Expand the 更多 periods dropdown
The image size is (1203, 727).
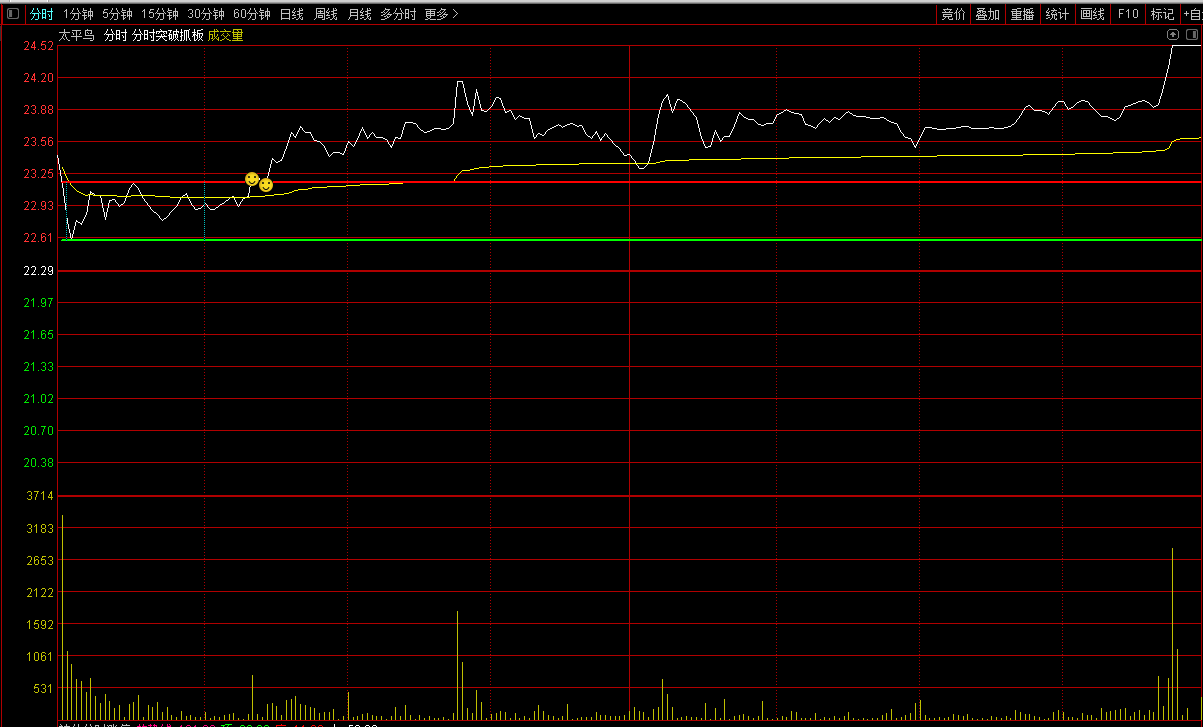coord(441,14)
